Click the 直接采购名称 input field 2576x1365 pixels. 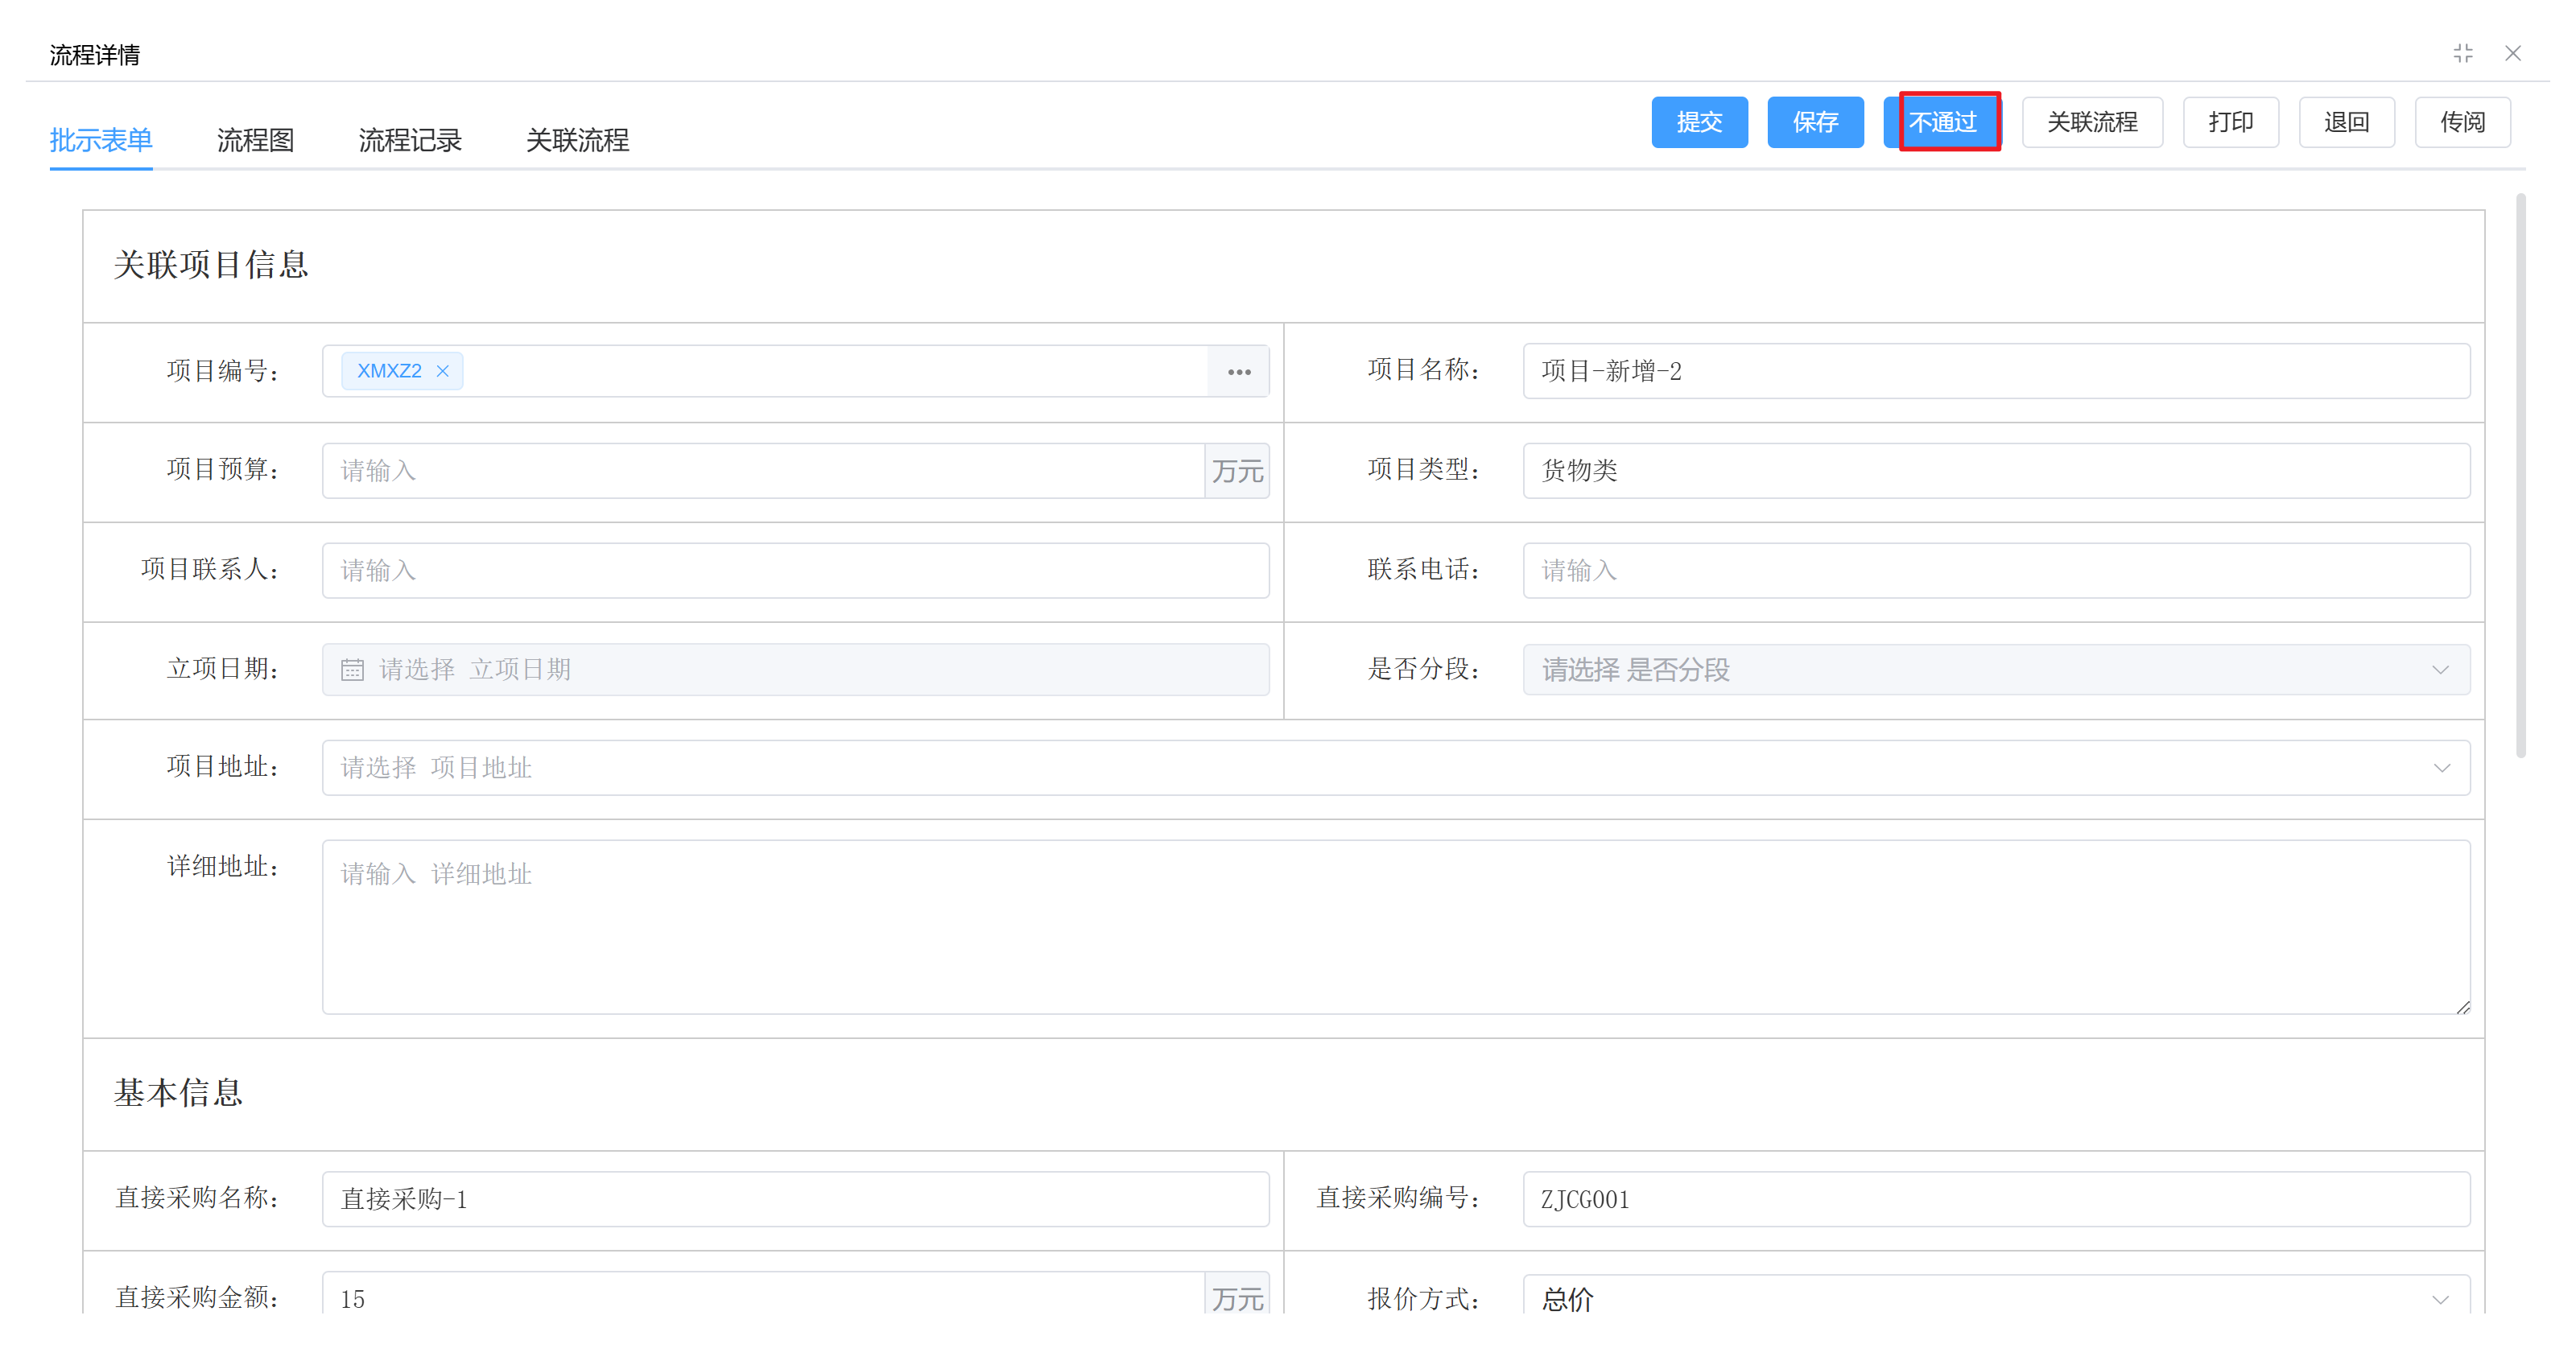[795, 1199]
